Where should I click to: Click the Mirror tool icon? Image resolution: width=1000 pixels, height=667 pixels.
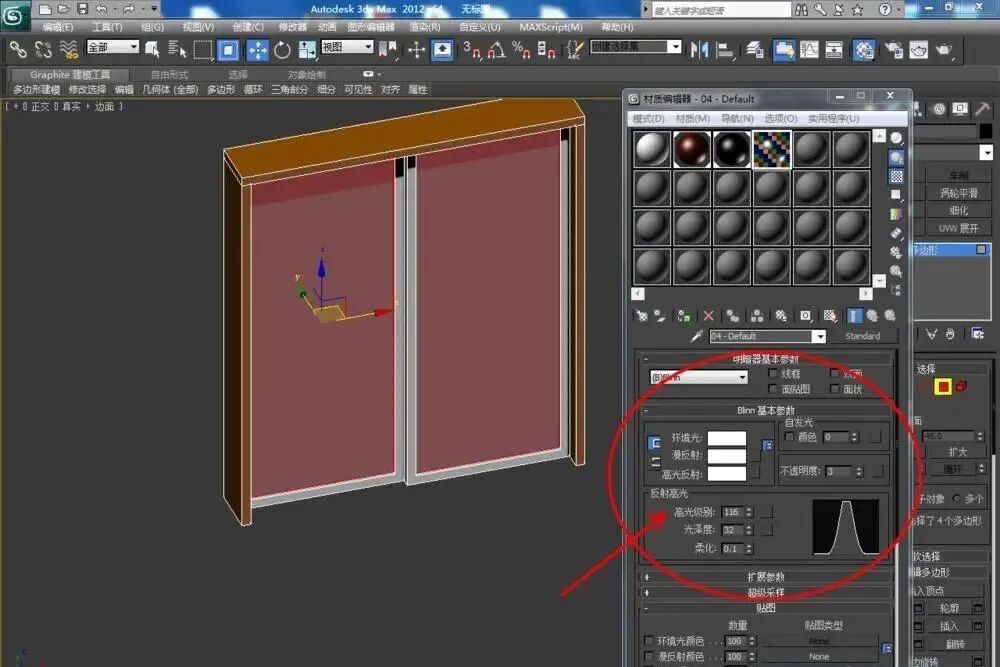[x=699, y=50]
